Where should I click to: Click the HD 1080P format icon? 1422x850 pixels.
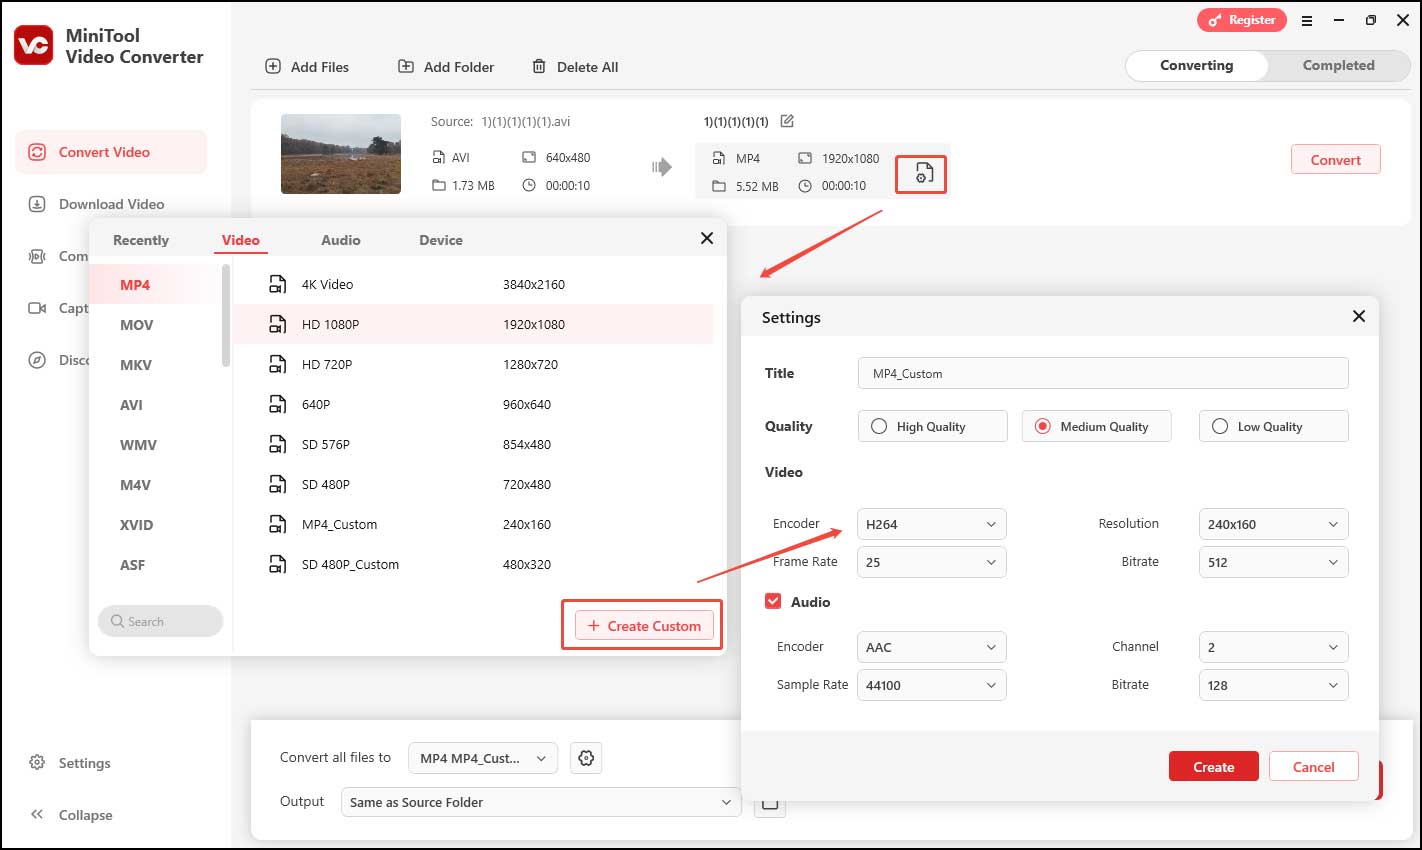[x=278, y=324]
